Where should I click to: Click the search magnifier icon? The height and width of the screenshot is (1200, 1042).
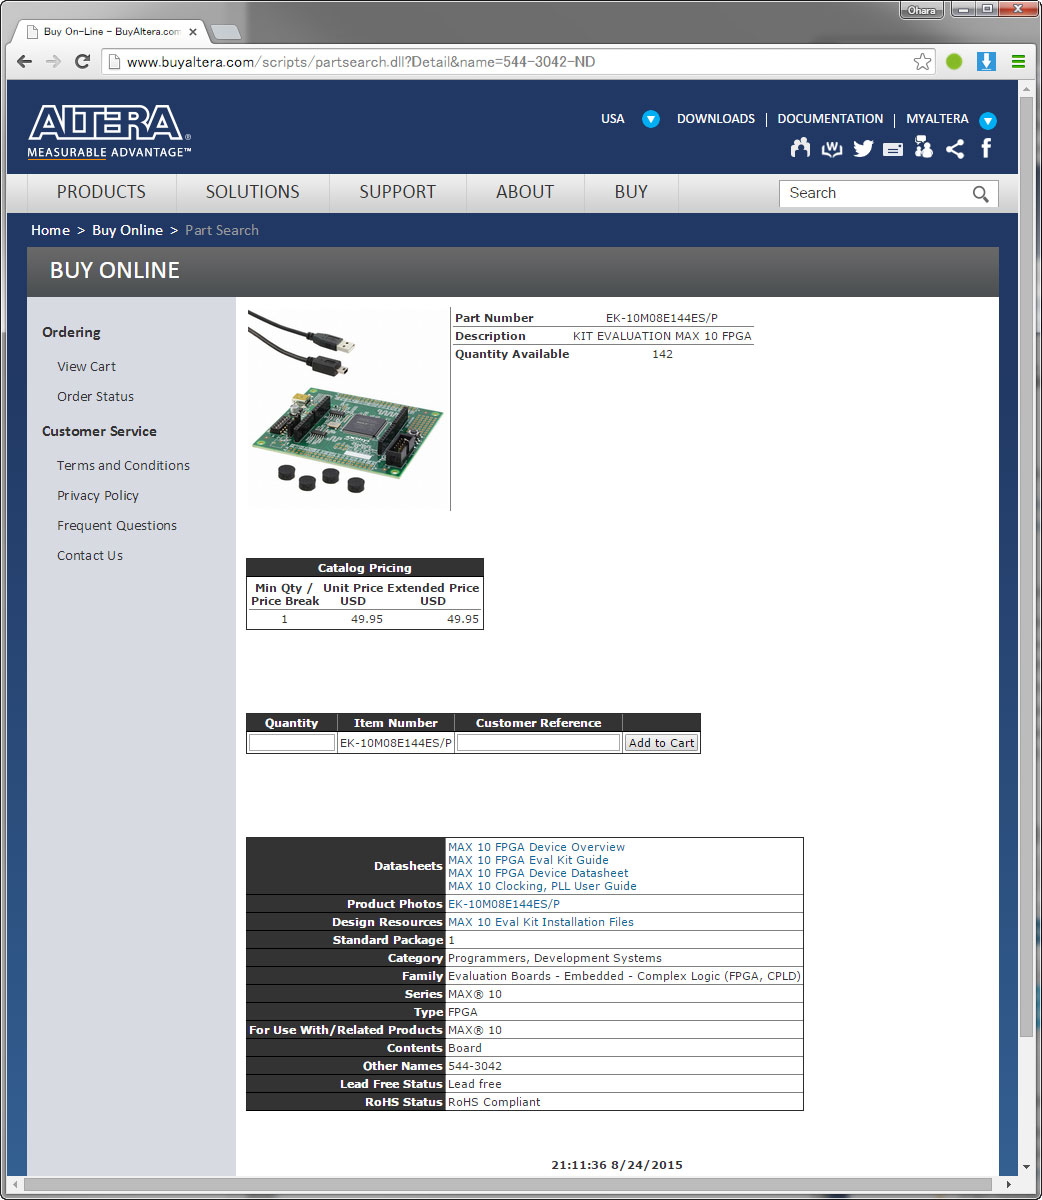click(980, 193)
